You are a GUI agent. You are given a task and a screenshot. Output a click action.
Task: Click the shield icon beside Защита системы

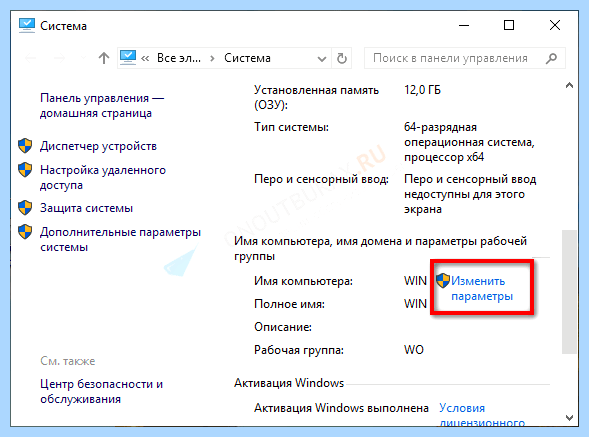click(25, 207)
